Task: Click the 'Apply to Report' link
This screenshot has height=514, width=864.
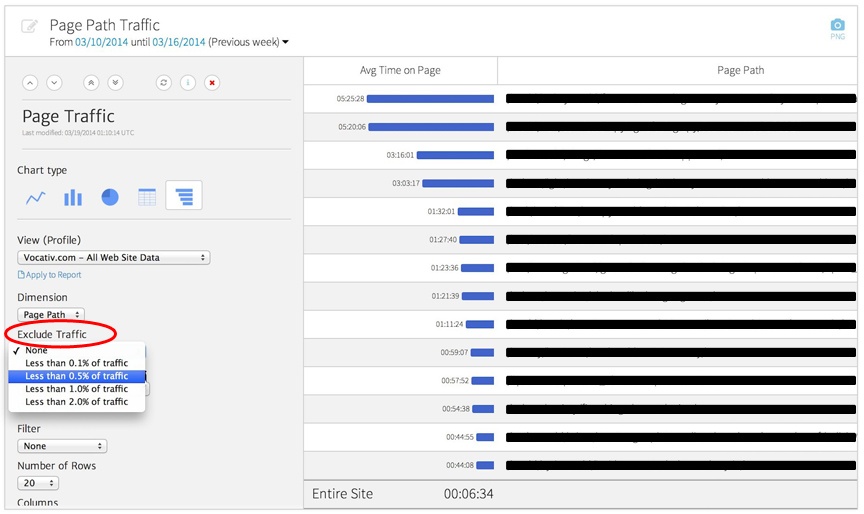Action: click(53, 275)
